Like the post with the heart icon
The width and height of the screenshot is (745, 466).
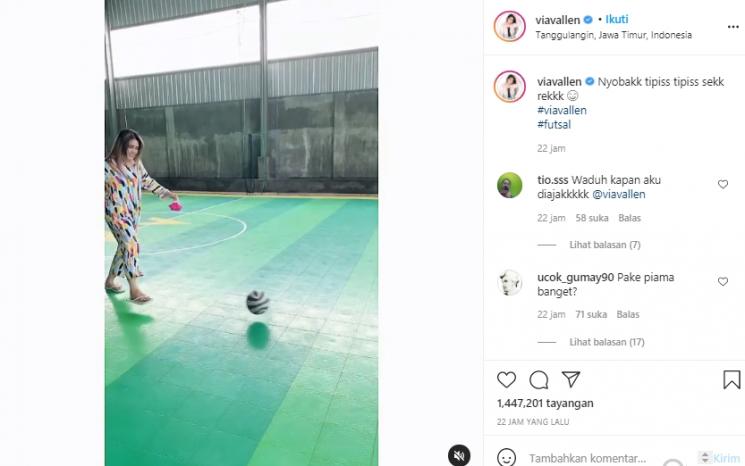point(506,380)
